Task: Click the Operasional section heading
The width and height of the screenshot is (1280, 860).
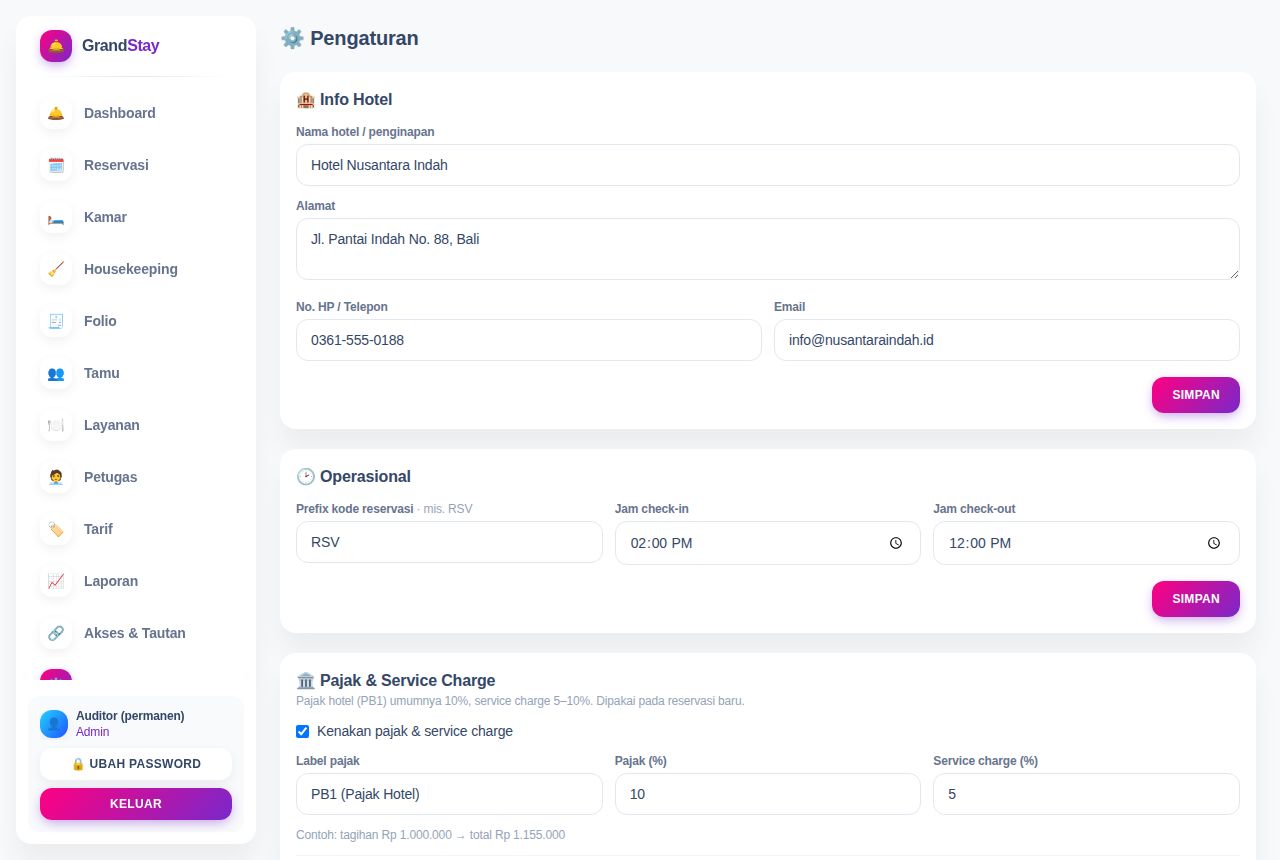Action: coord(353,477)
